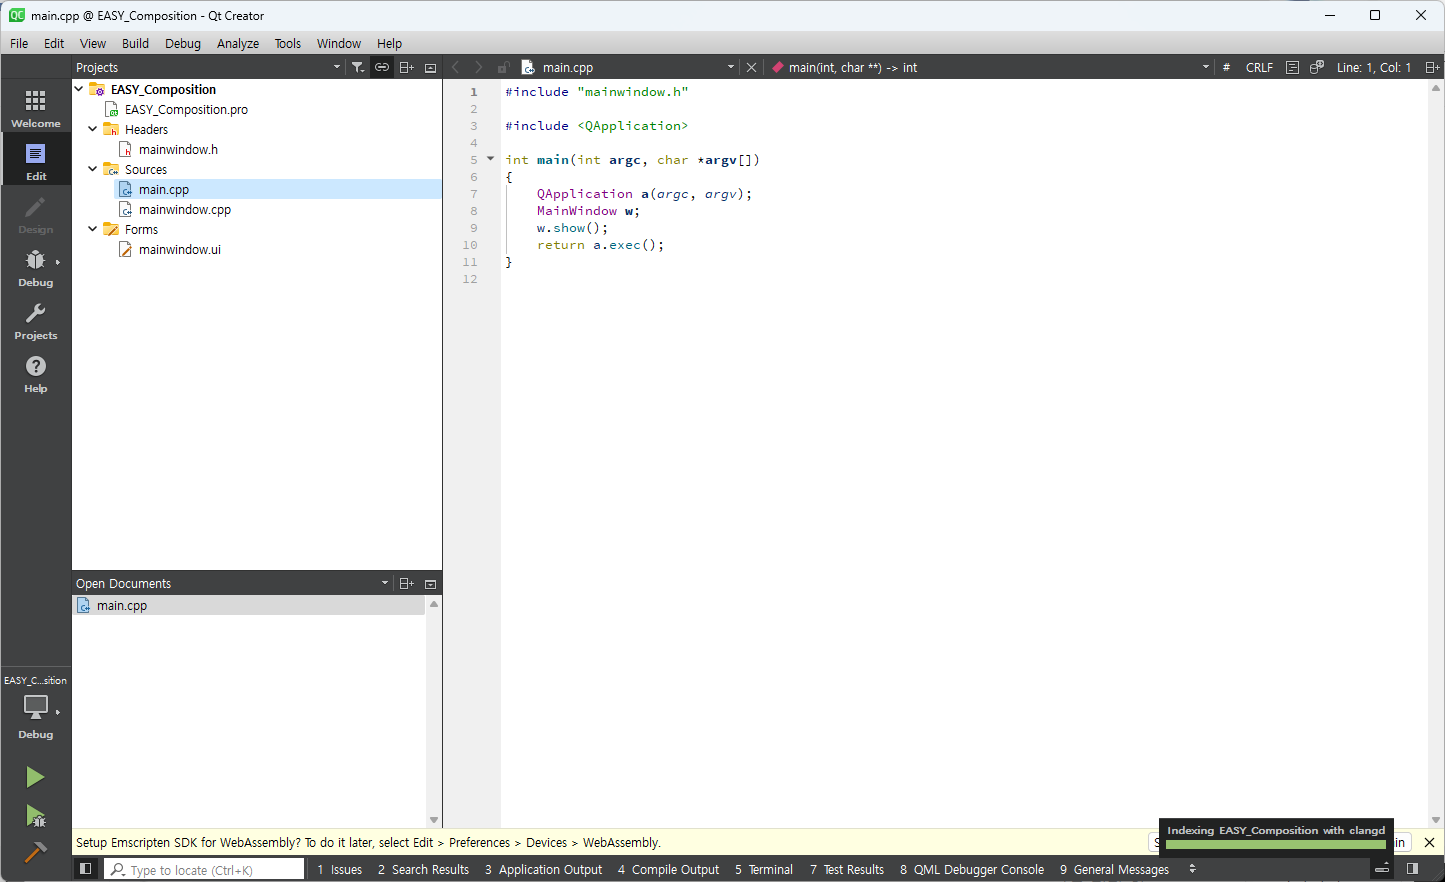Screen dimensions: 1445x882
Task: Open the Window menu
Action: point(339,43)
